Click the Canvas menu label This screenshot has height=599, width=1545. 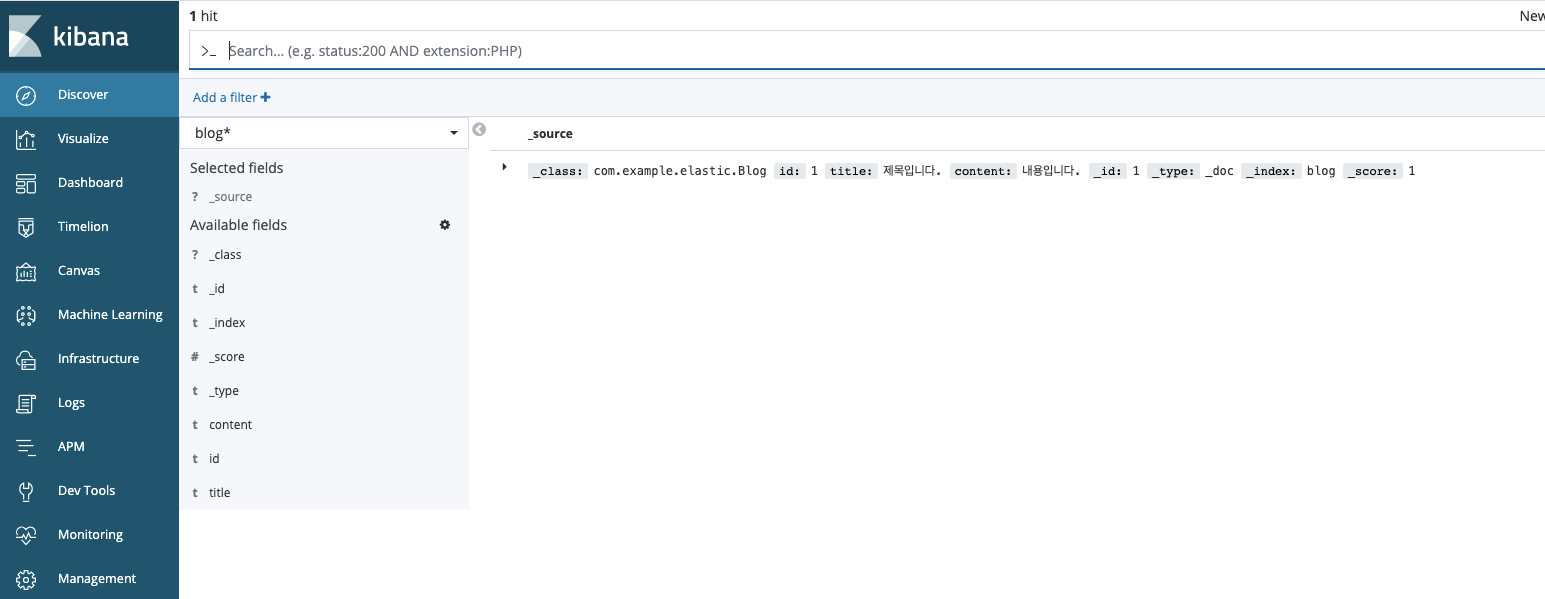79,271
